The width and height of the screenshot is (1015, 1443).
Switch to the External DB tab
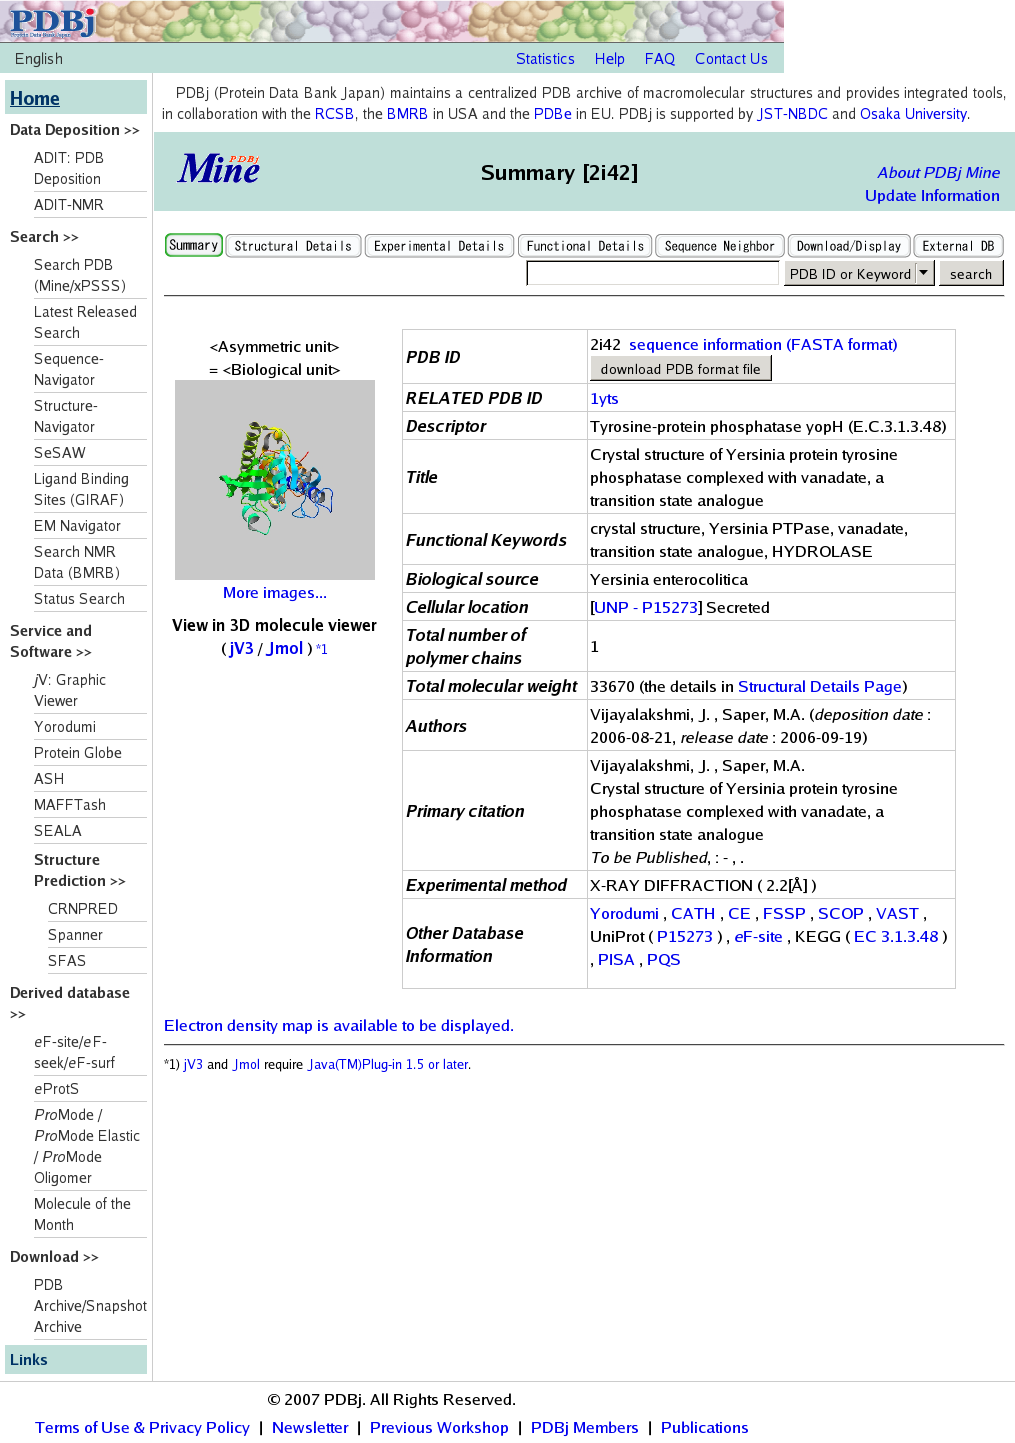tap(958, 246)
